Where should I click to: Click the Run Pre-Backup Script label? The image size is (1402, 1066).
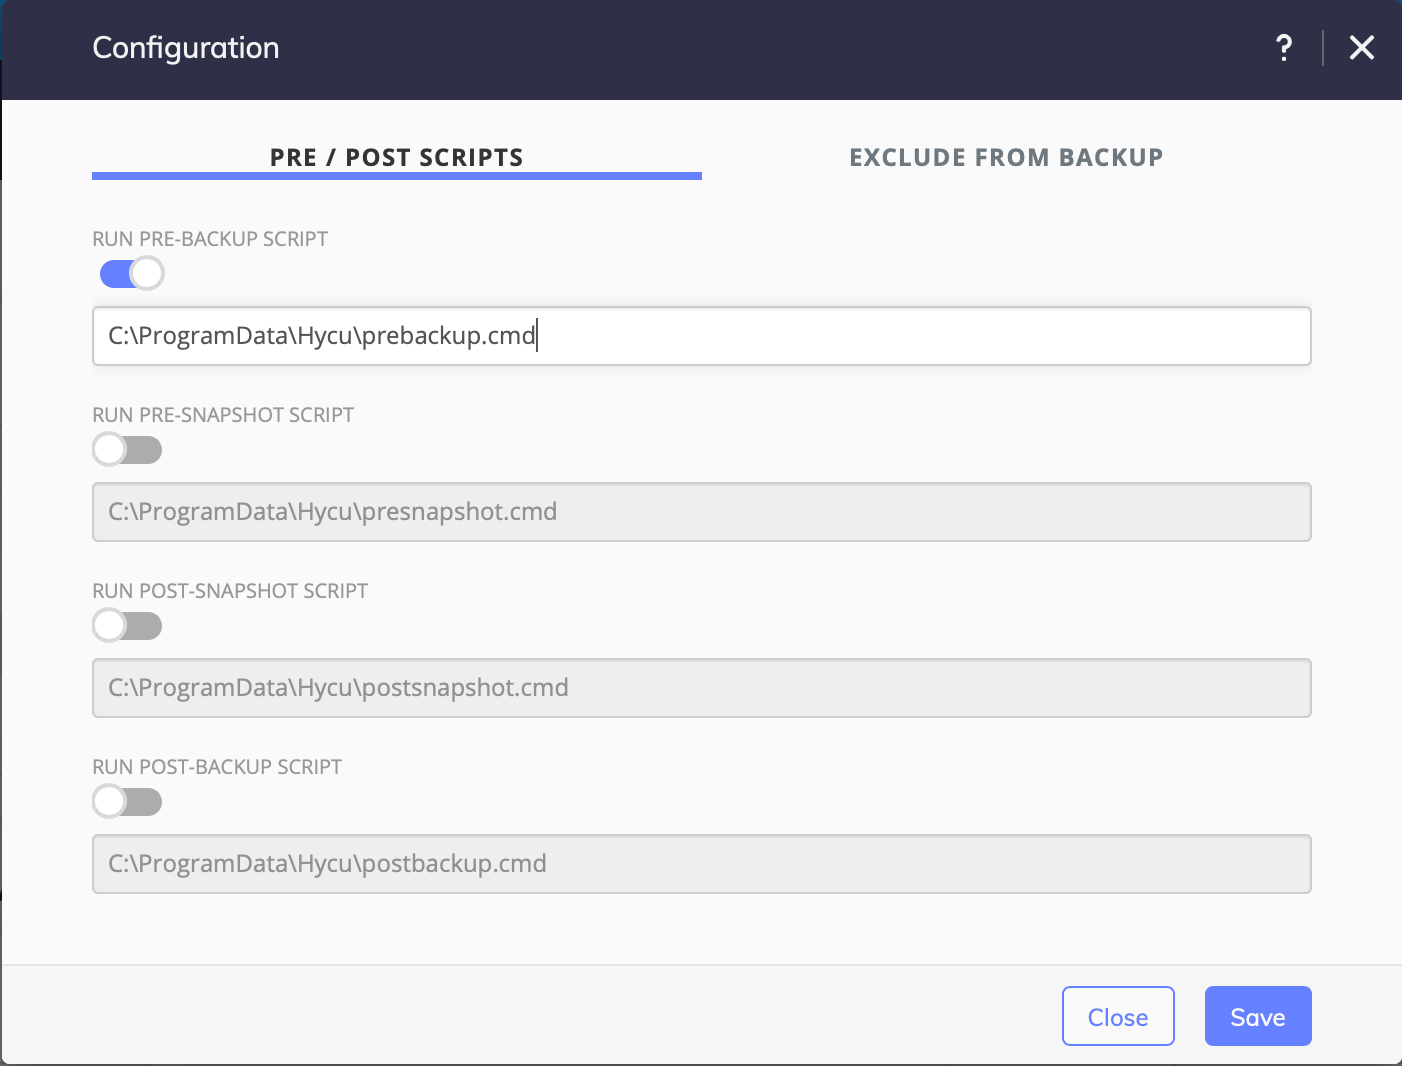click(x=210, y=239)
